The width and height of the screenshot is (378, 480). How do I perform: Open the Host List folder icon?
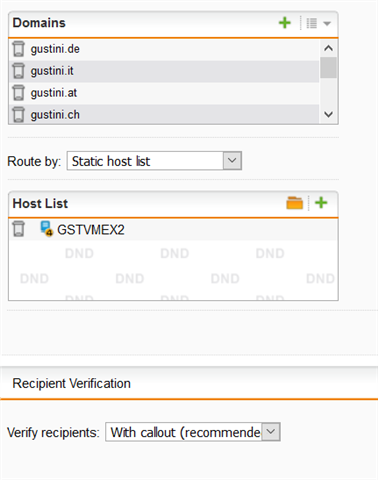point(295,203)
